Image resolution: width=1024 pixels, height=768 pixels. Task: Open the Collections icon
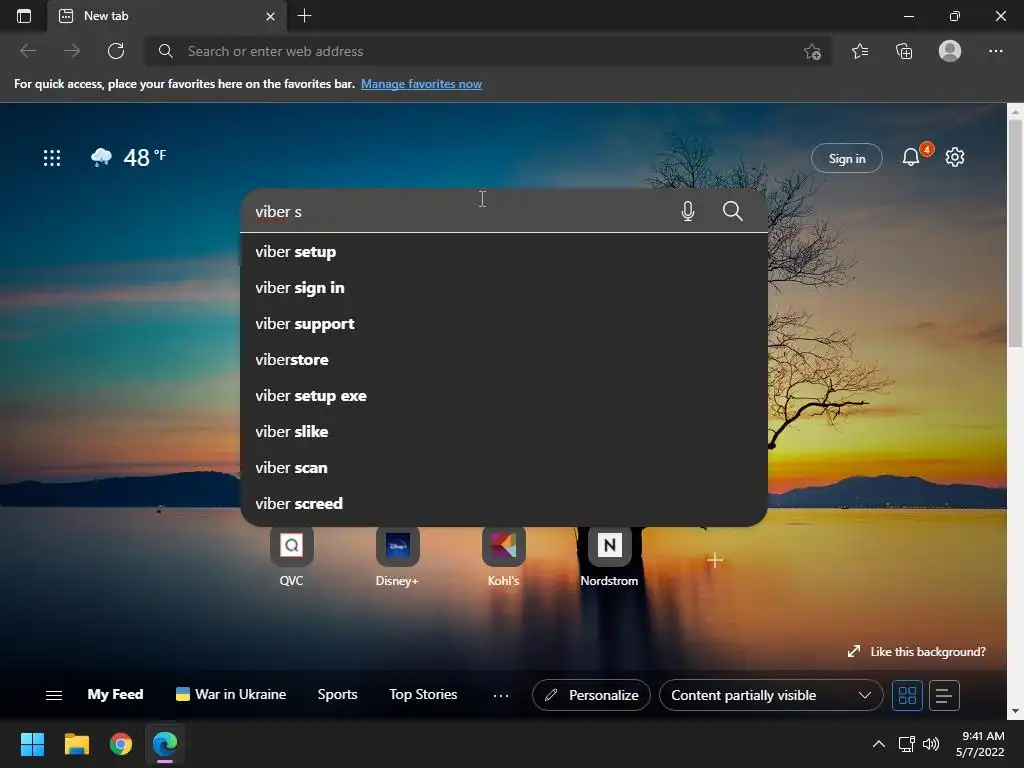pos(904,51)
